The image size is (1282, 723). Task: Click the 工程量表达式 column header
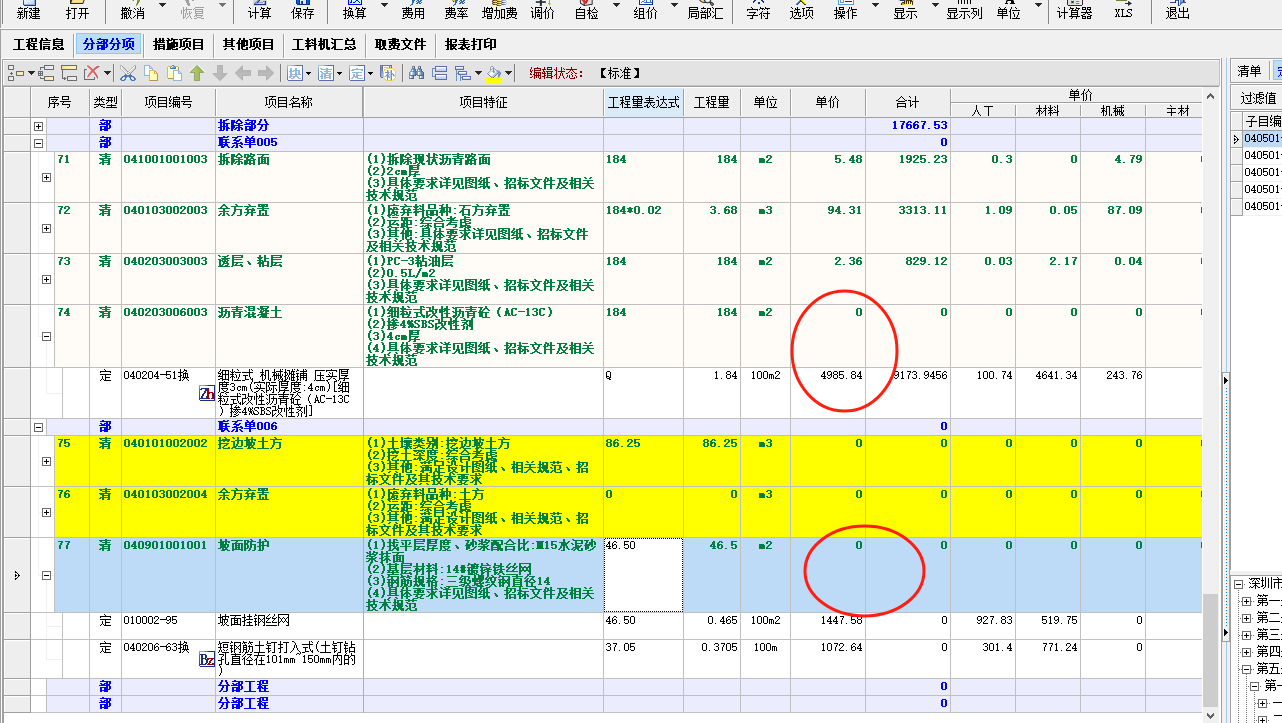643,103
